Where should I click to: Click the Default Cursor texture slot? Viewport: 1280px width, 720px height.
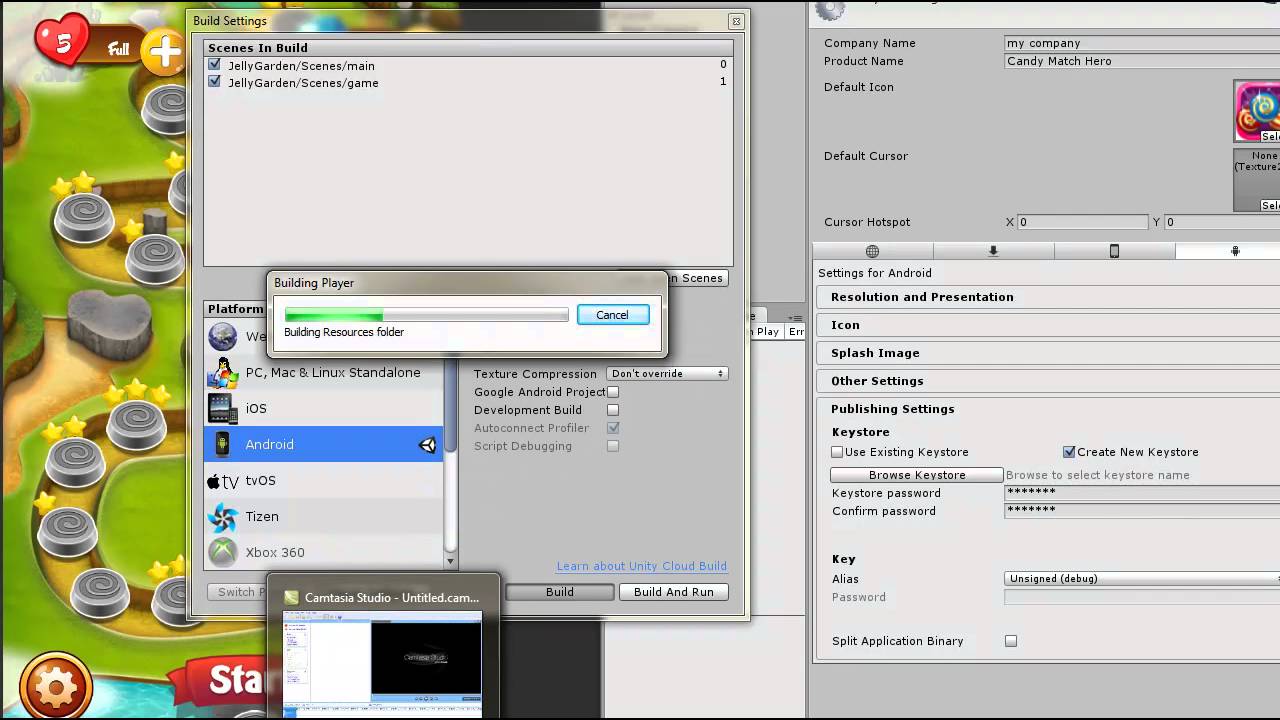tap(1257, 180)
